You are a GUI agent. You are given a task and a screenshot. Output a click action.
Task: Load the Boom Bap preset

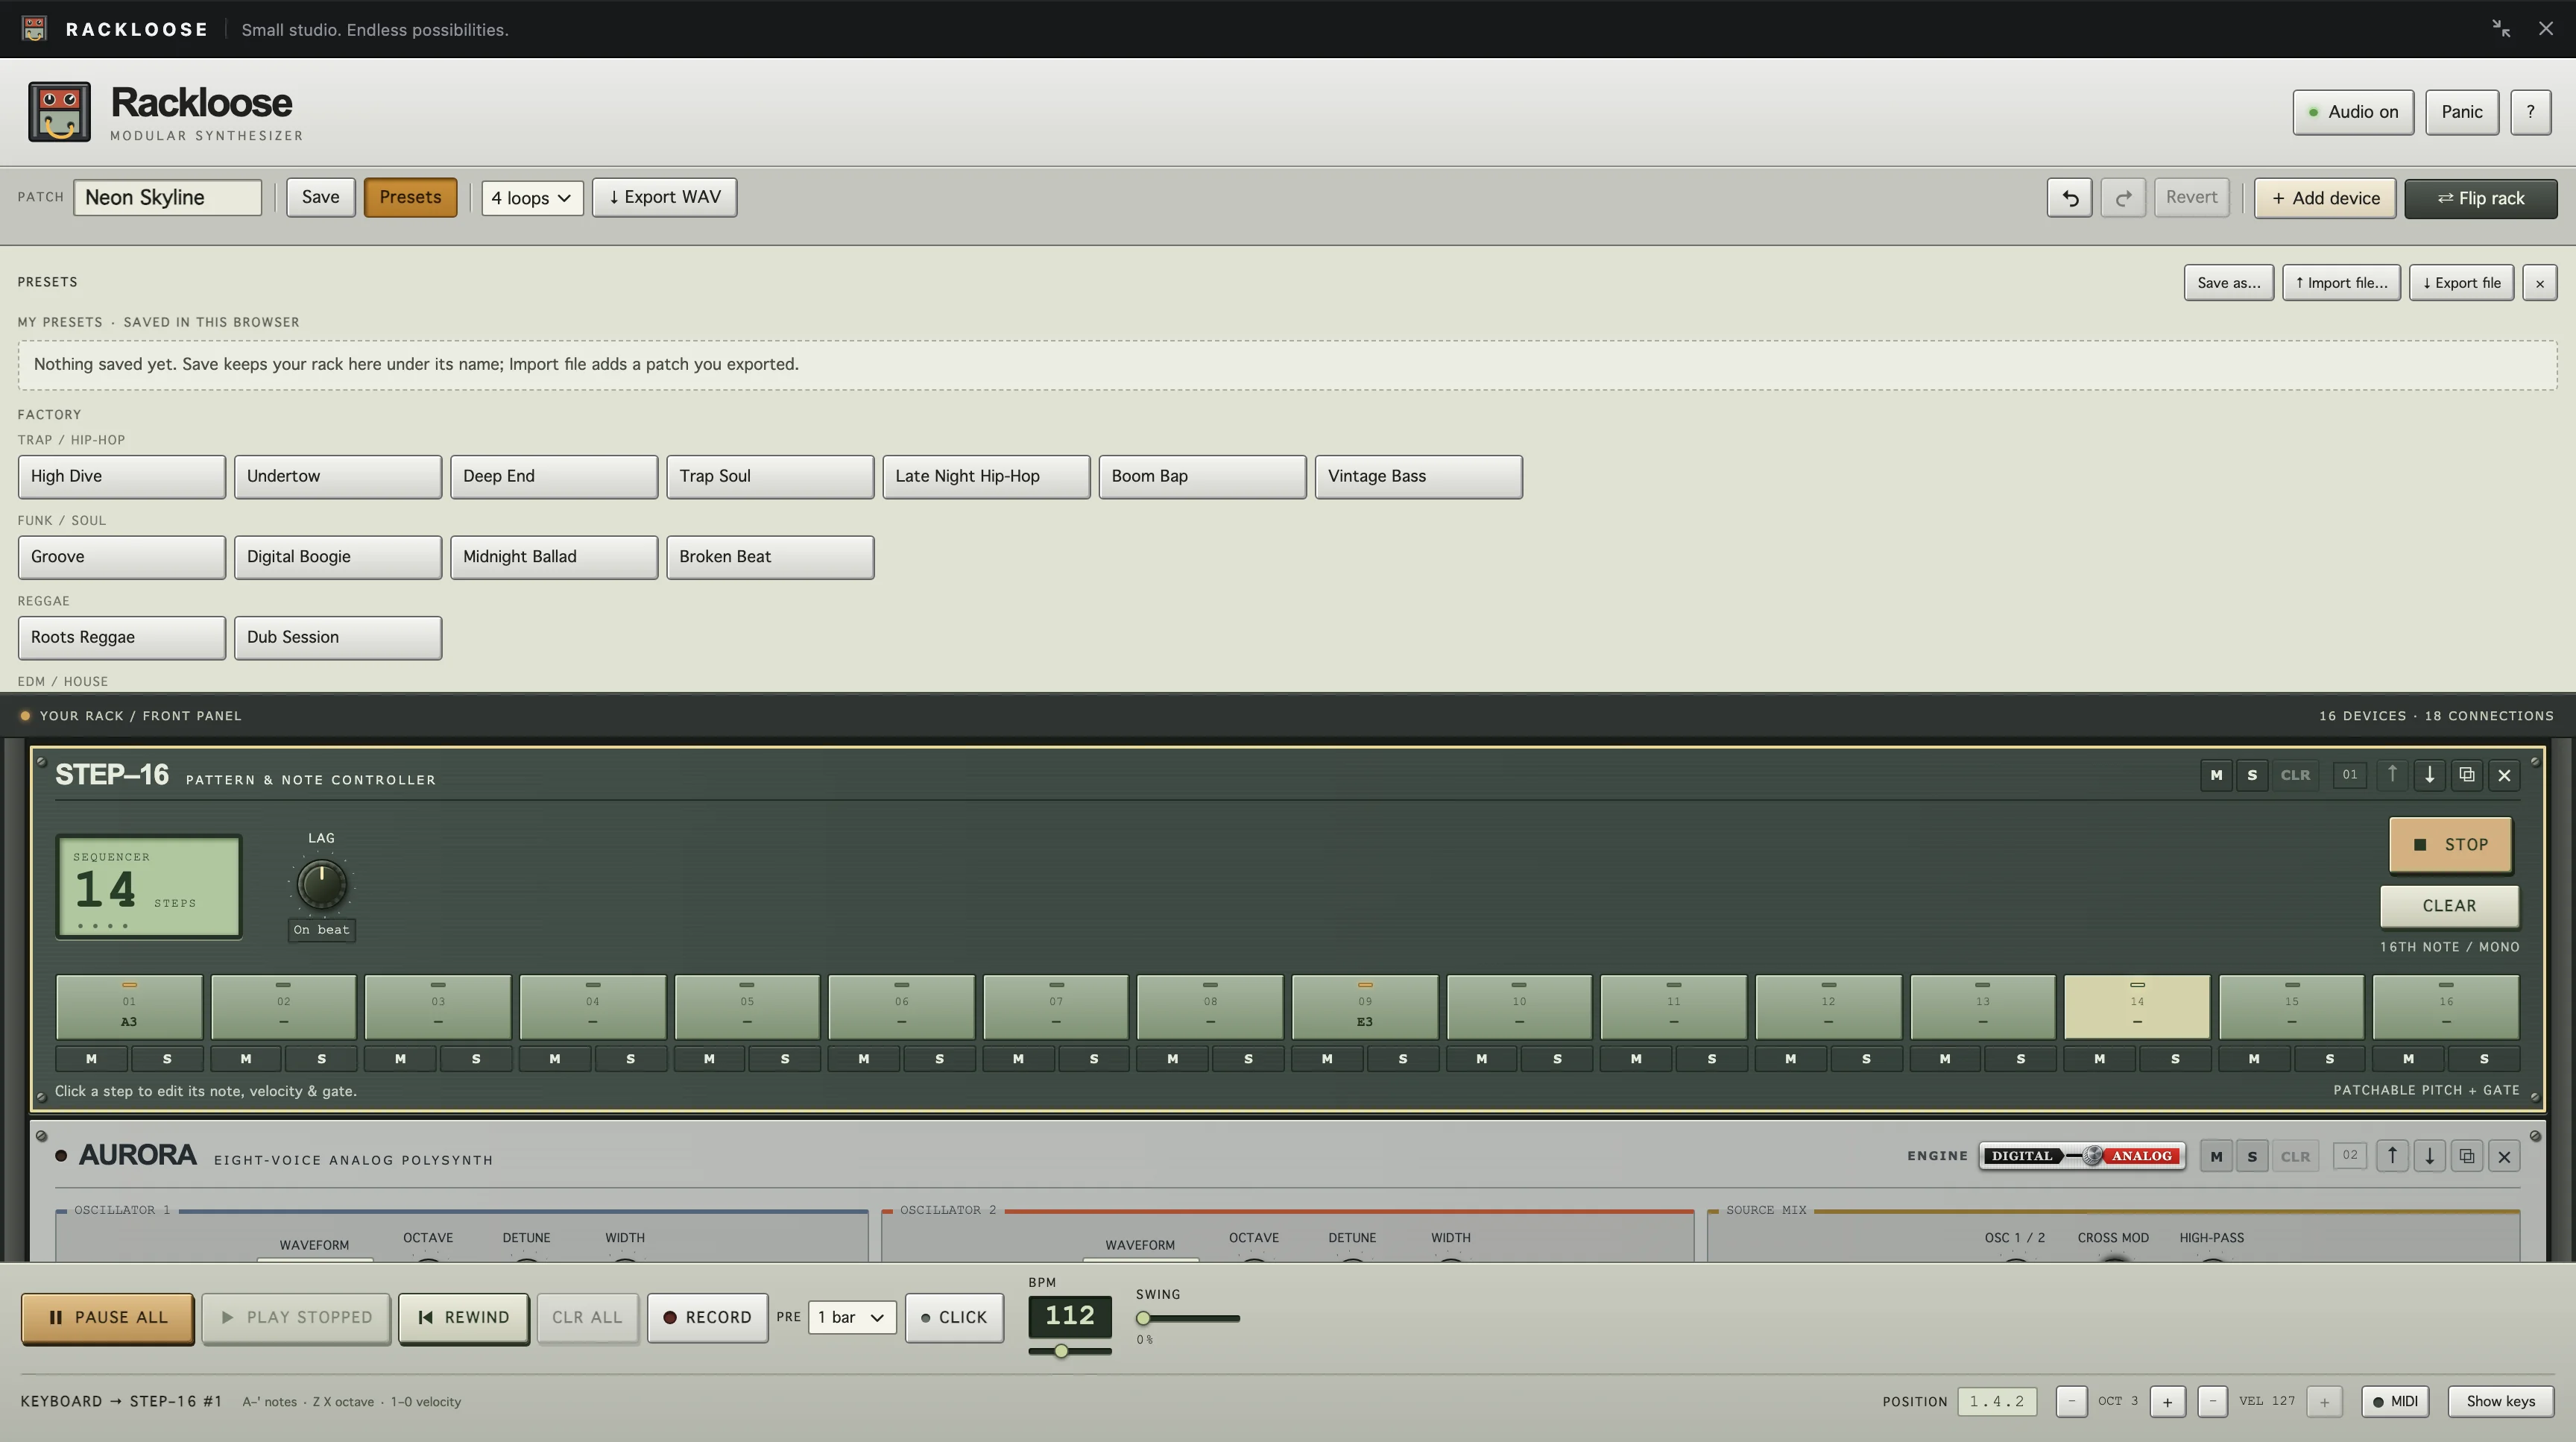pyautogui.click(x=1202, y=476)
